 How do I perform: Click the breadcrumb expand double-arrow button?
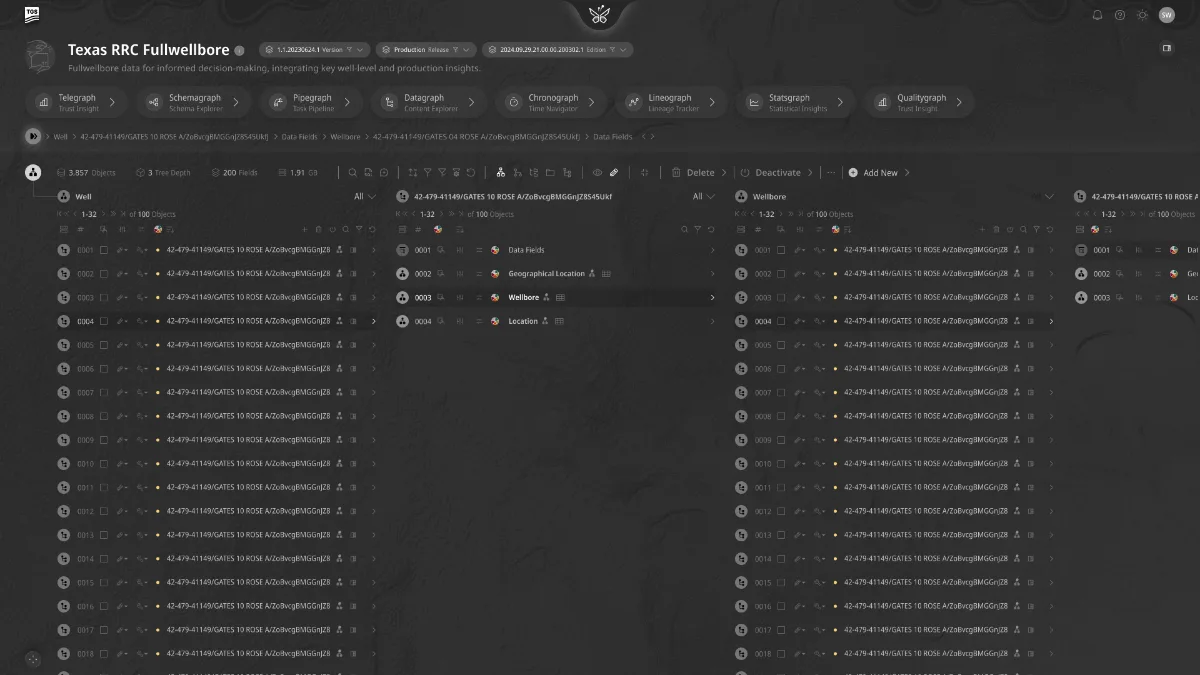[33, 136]
